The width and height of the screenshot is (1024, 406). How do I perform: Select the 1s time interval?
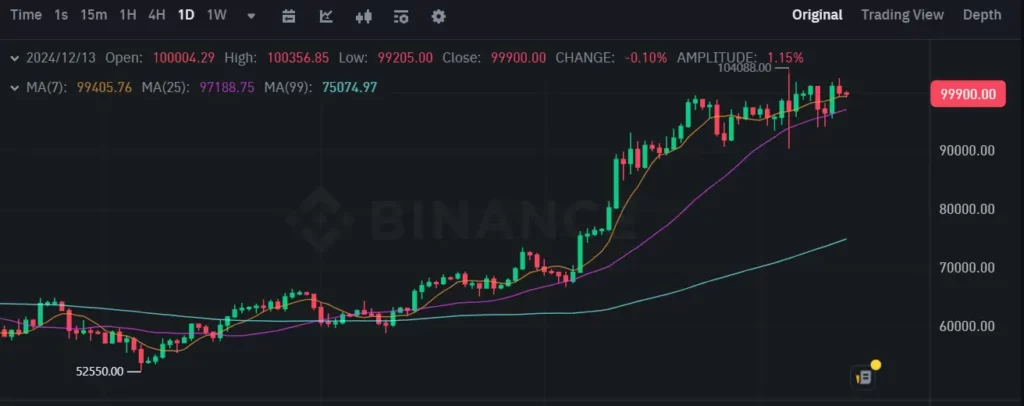point(61,15)
